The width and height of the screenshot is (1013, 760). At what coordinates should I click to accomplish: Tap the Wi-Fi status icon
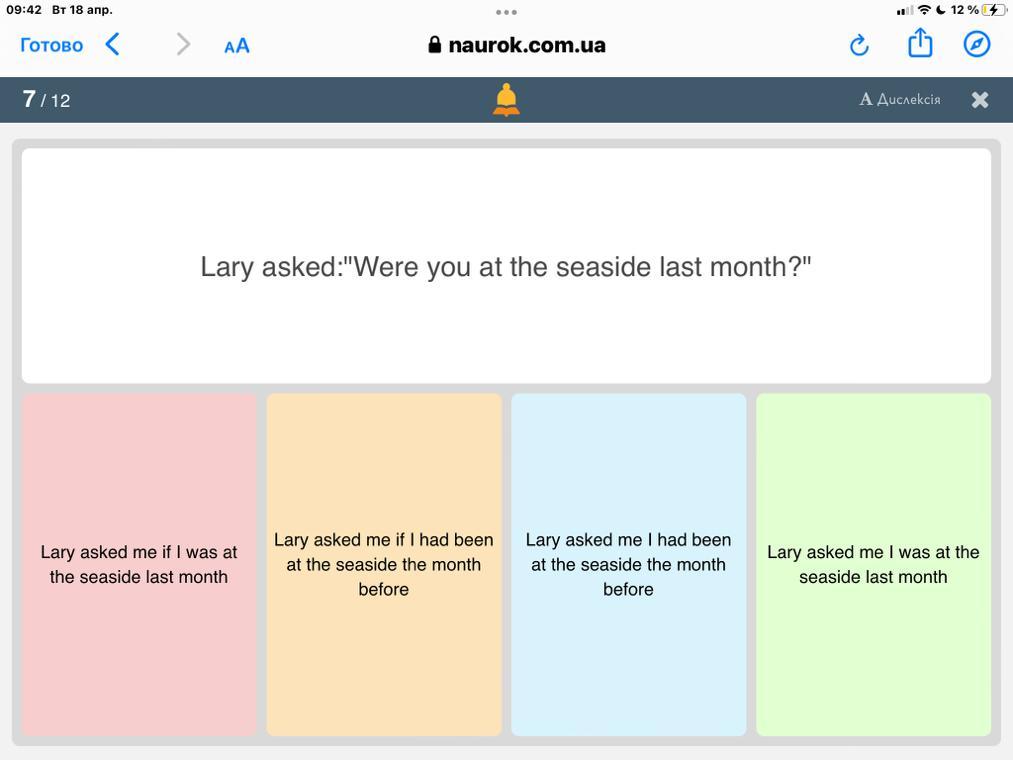click(x=924, y=10)
